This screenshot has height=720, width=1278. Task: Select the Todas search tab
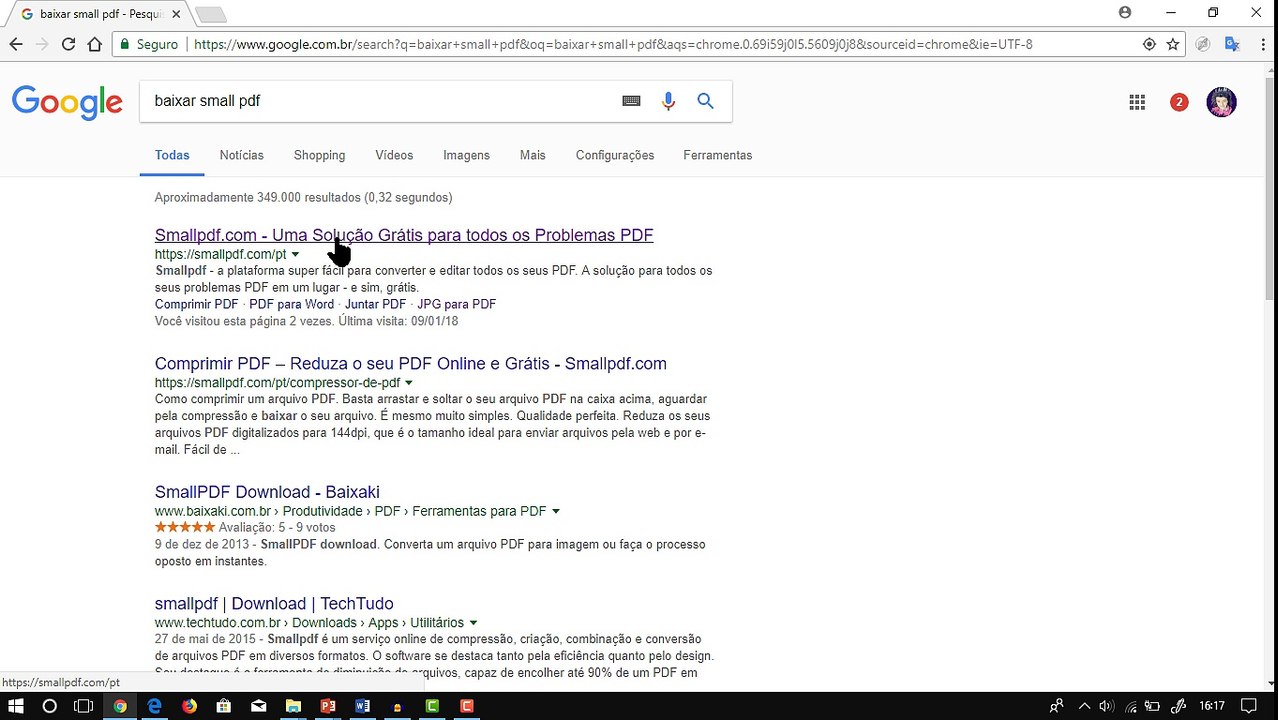(x=172, y=155)
